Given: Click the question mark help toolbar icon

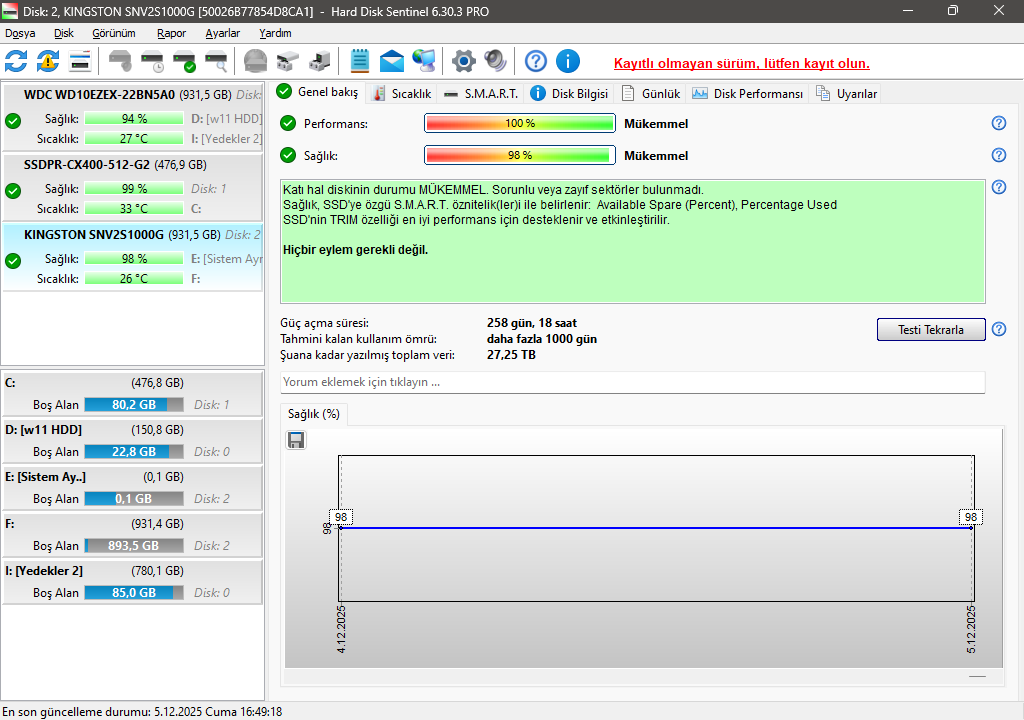Looking at the screenshot, I should [536, 61].
